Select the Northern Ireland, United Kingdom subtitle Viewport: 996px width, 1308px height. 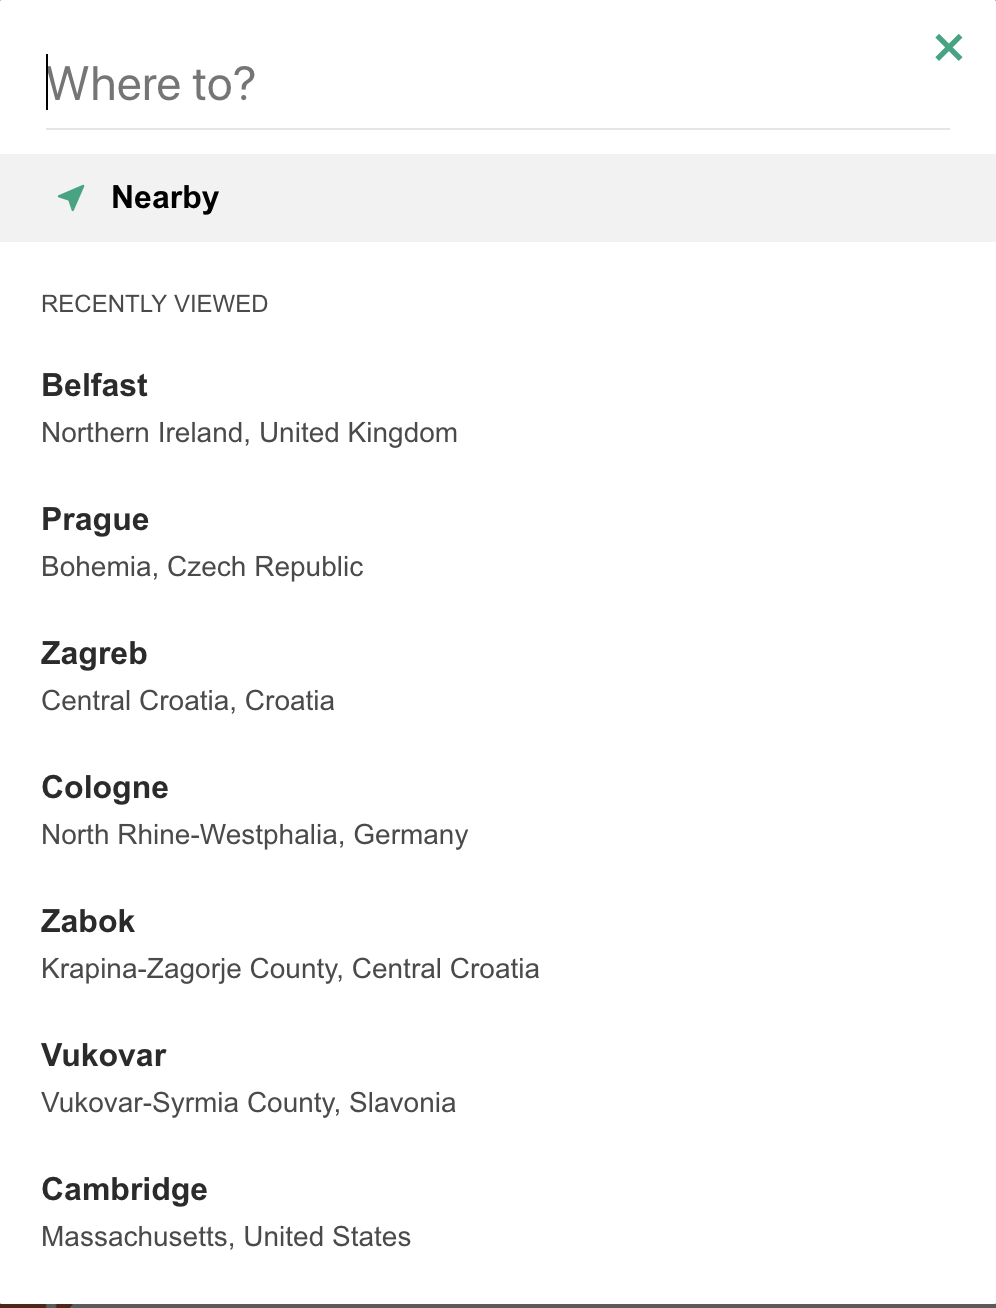coord(250,433)
